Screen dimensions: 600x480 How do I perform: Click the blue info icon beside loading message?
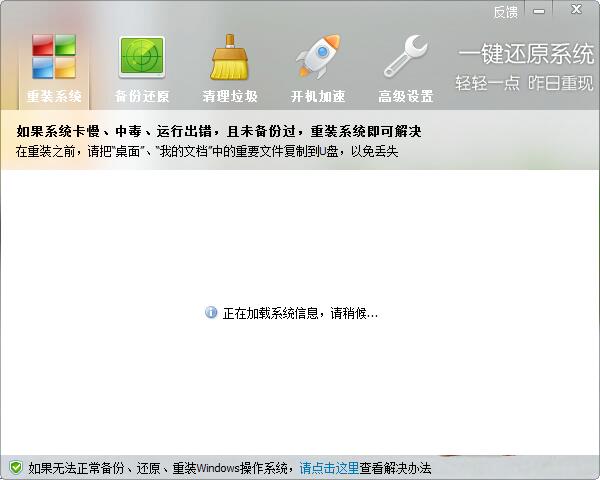211,312
